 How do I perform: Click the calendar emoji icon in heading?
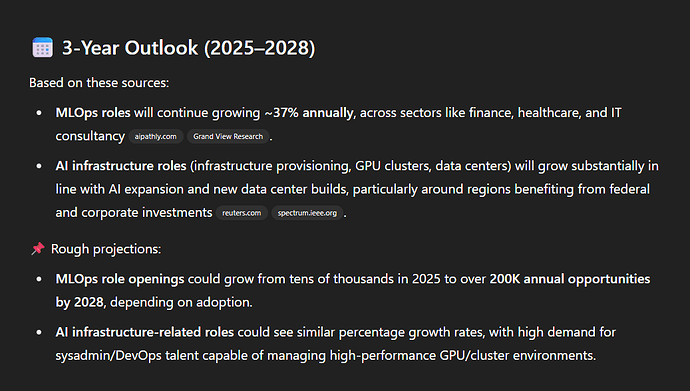coord(42,48)
